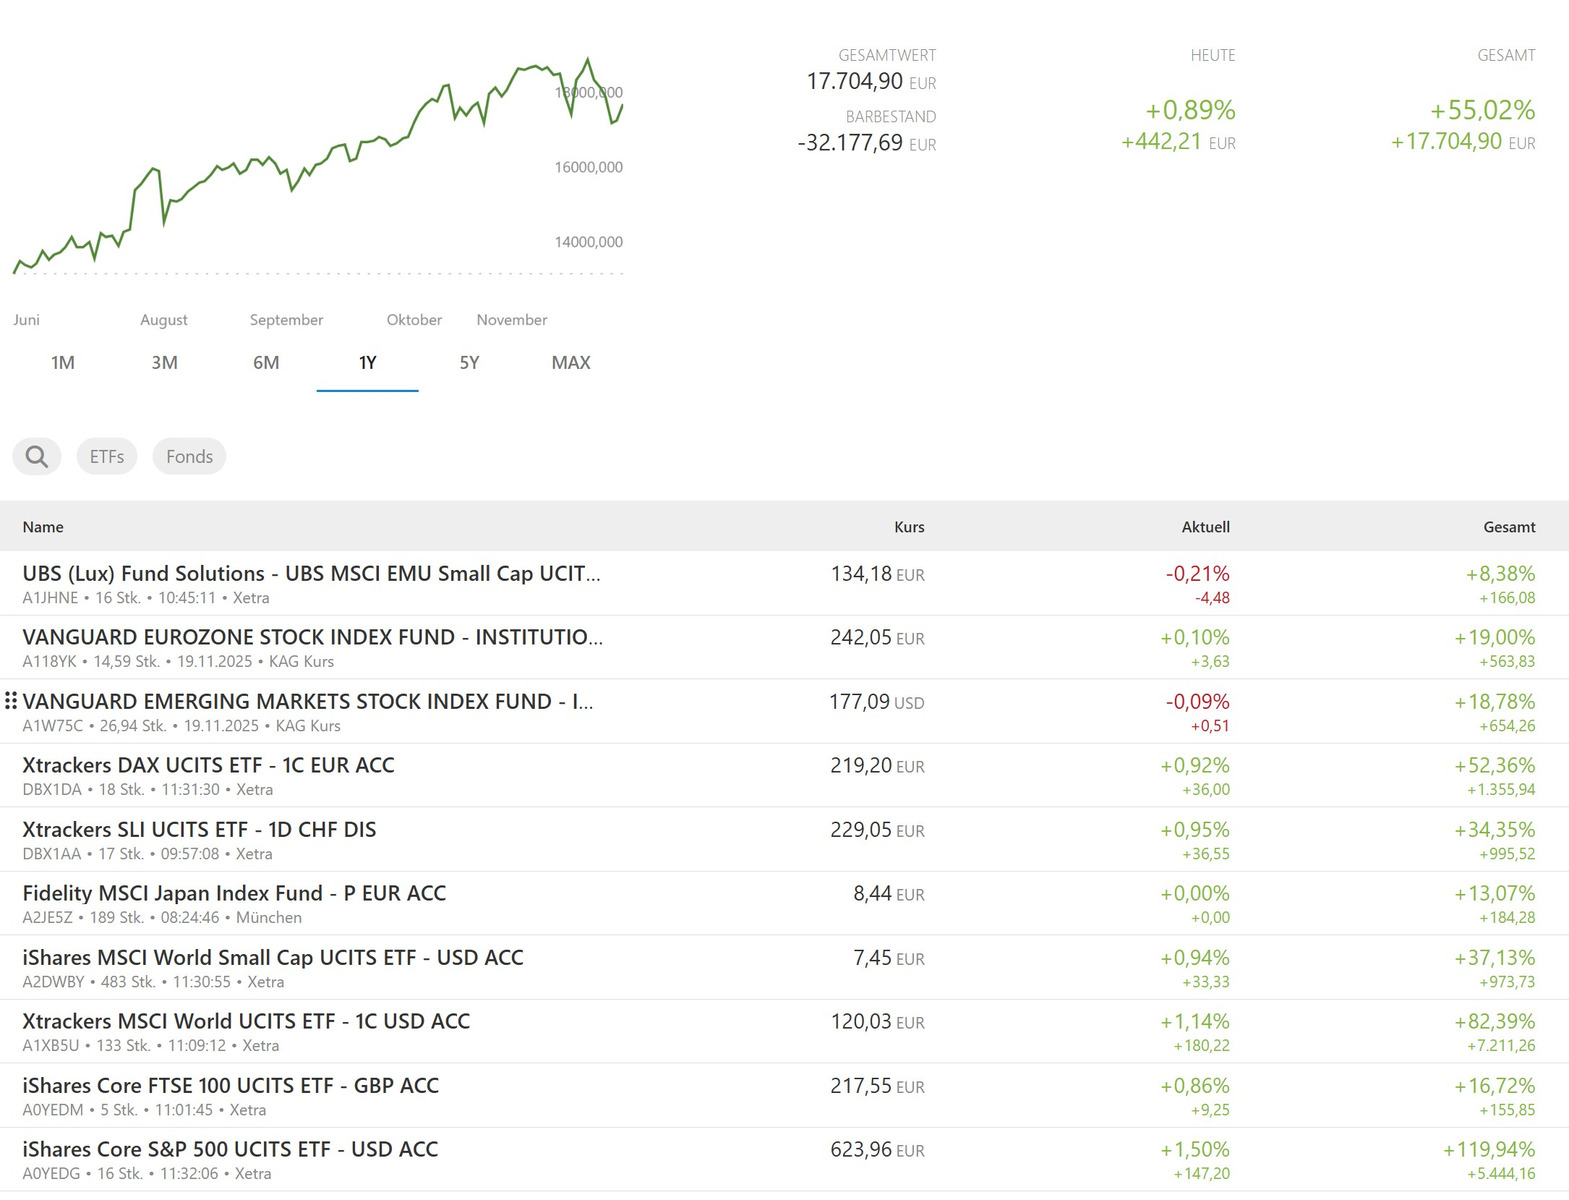Sort table by Name column header
The height and width of the screenshot is (1200, 1569).
pyautogui.click(x=43, y=527)
